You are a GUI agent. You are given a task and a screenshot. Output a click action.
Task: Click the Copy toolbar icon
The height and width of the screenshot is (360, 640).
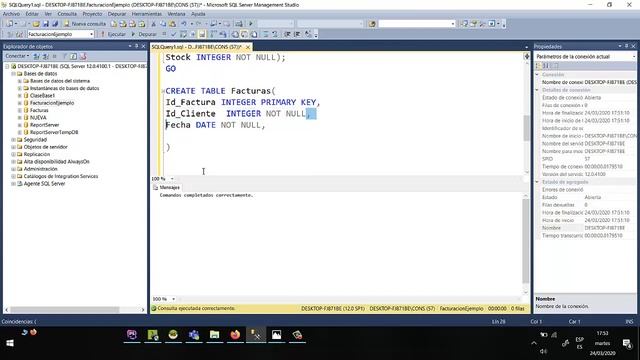click(163, 24)
